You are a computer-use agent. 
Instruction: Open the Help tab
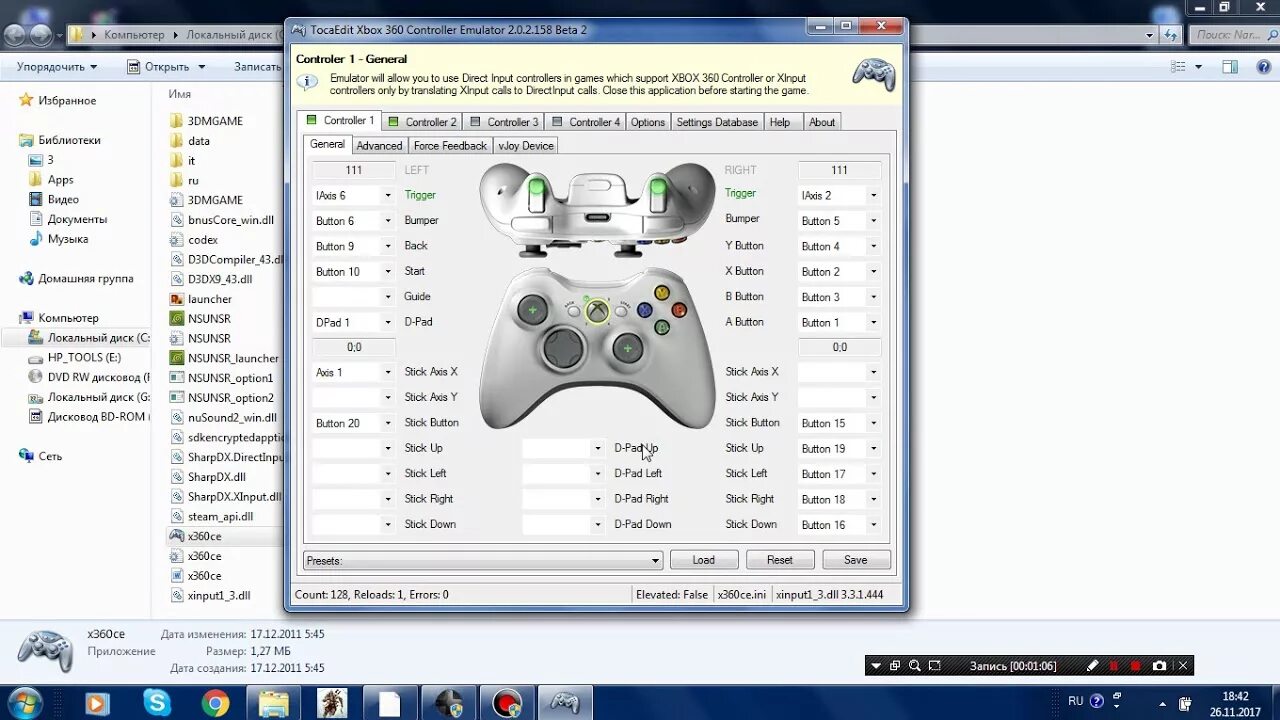coord(780,122)
